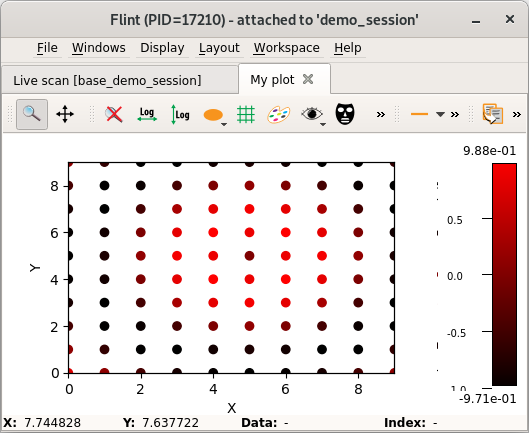Select the pan arrows tool

(x=65, y=114)
